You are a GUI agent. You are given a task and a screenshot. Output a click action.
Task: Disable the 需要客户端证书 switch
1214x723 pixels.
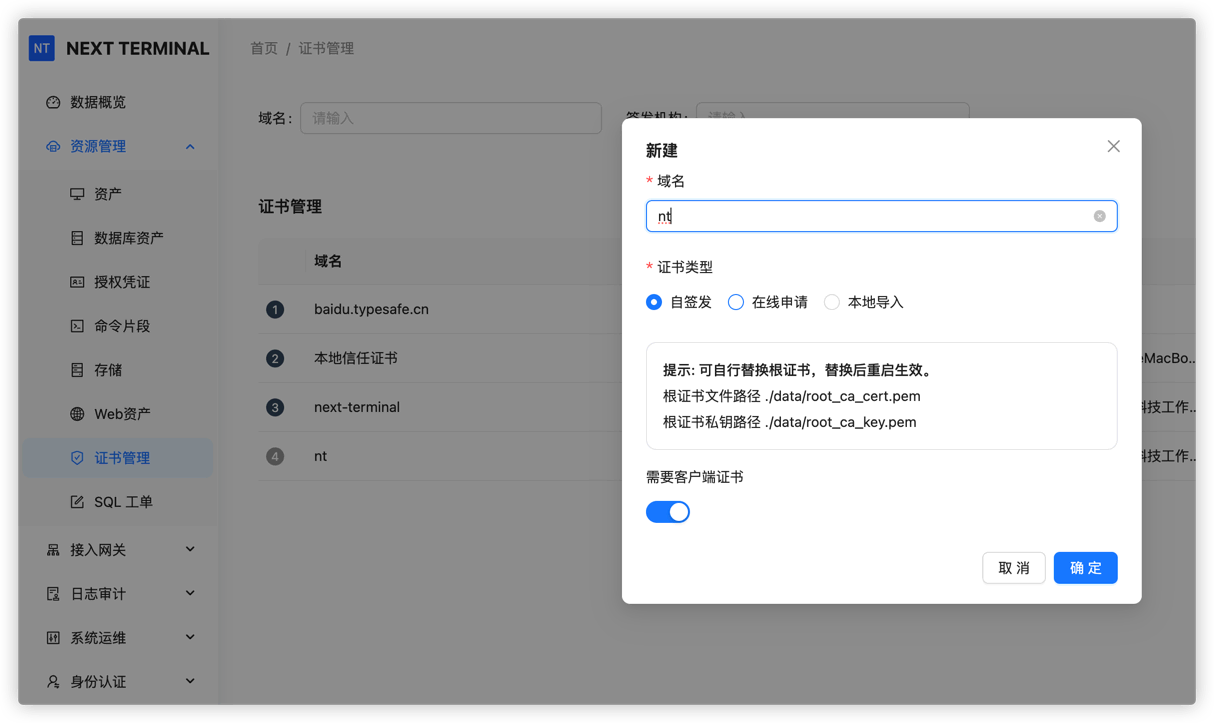tap(668, 511)
